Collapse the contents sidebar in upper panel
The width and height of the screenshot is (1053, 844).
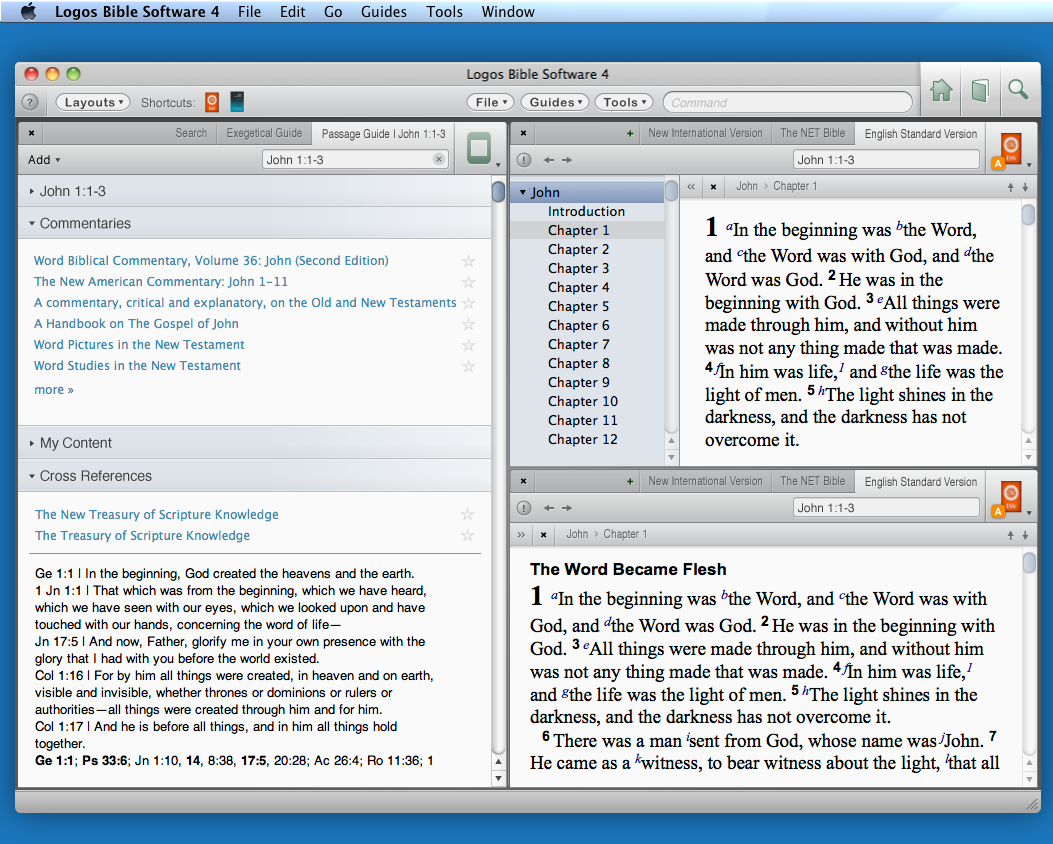click(x=691, y=187)
